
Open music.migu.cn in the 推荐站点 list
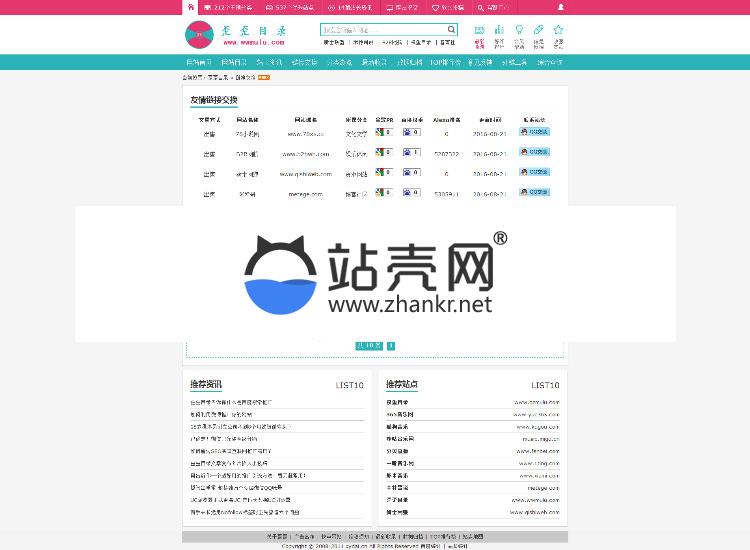pyautogui.click(x=540, y=439)
